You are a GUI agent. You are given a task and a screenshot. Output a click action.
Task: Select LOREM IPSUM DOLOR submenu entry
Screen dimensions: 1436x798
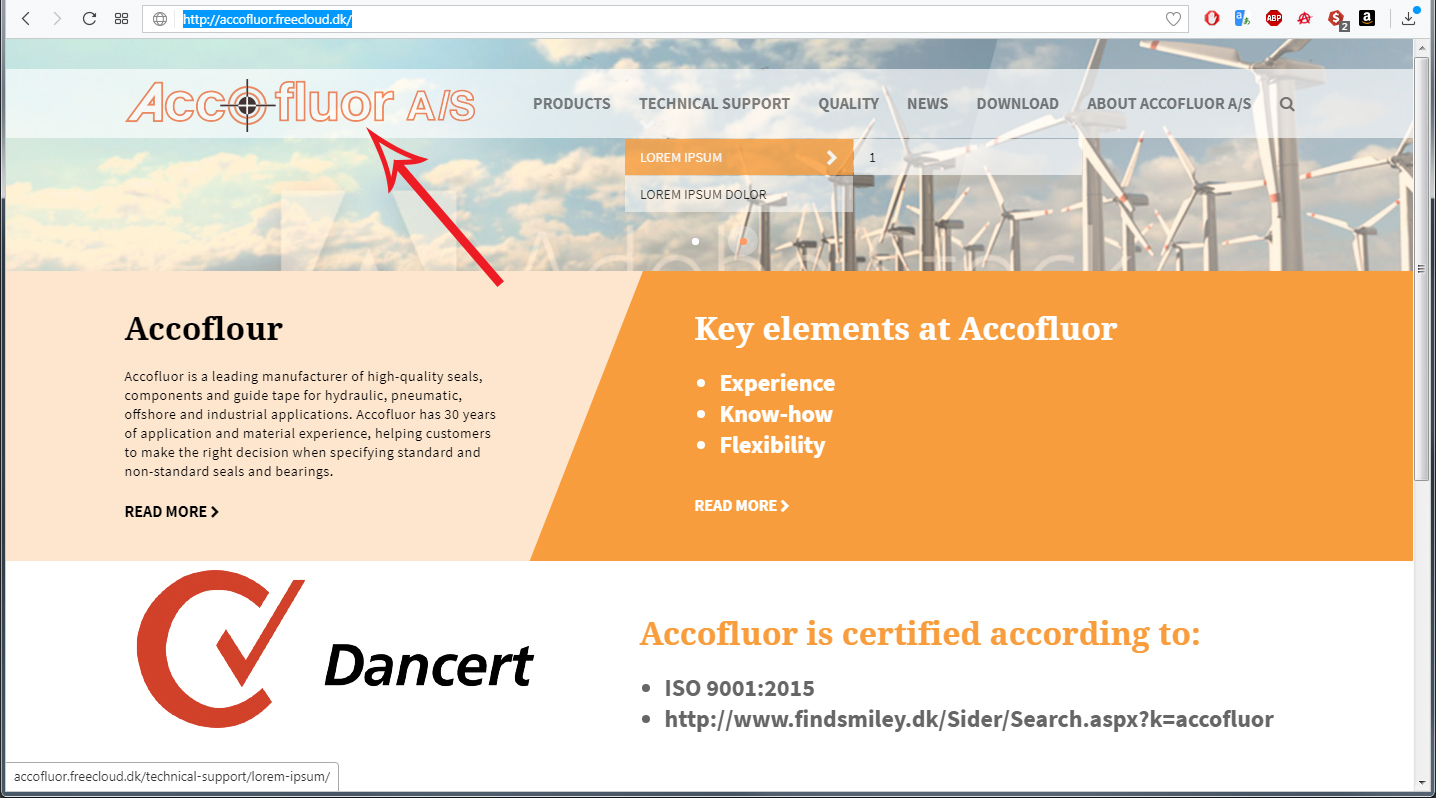tap(739, 194)
